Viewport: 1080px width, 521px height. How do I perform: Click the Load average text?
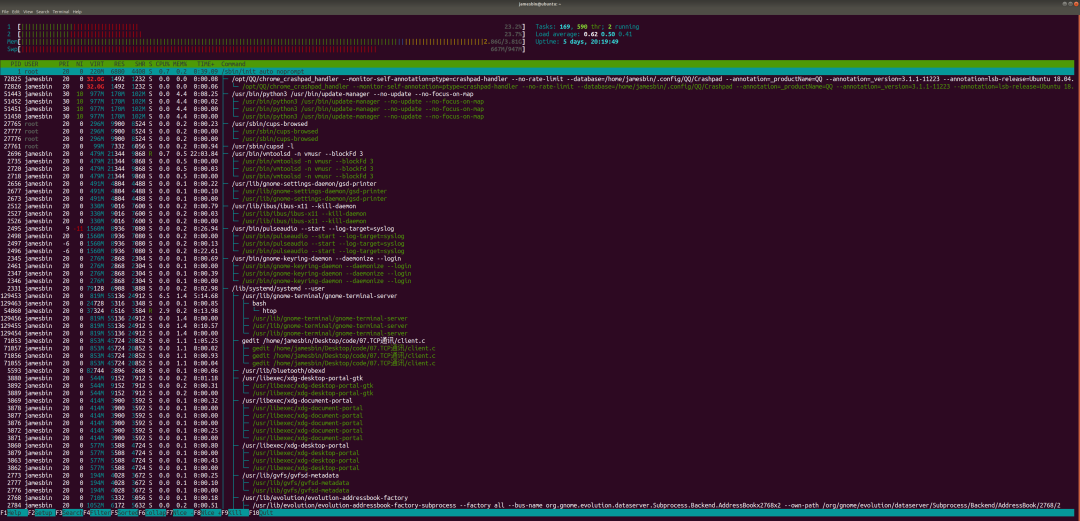point(583,34)
